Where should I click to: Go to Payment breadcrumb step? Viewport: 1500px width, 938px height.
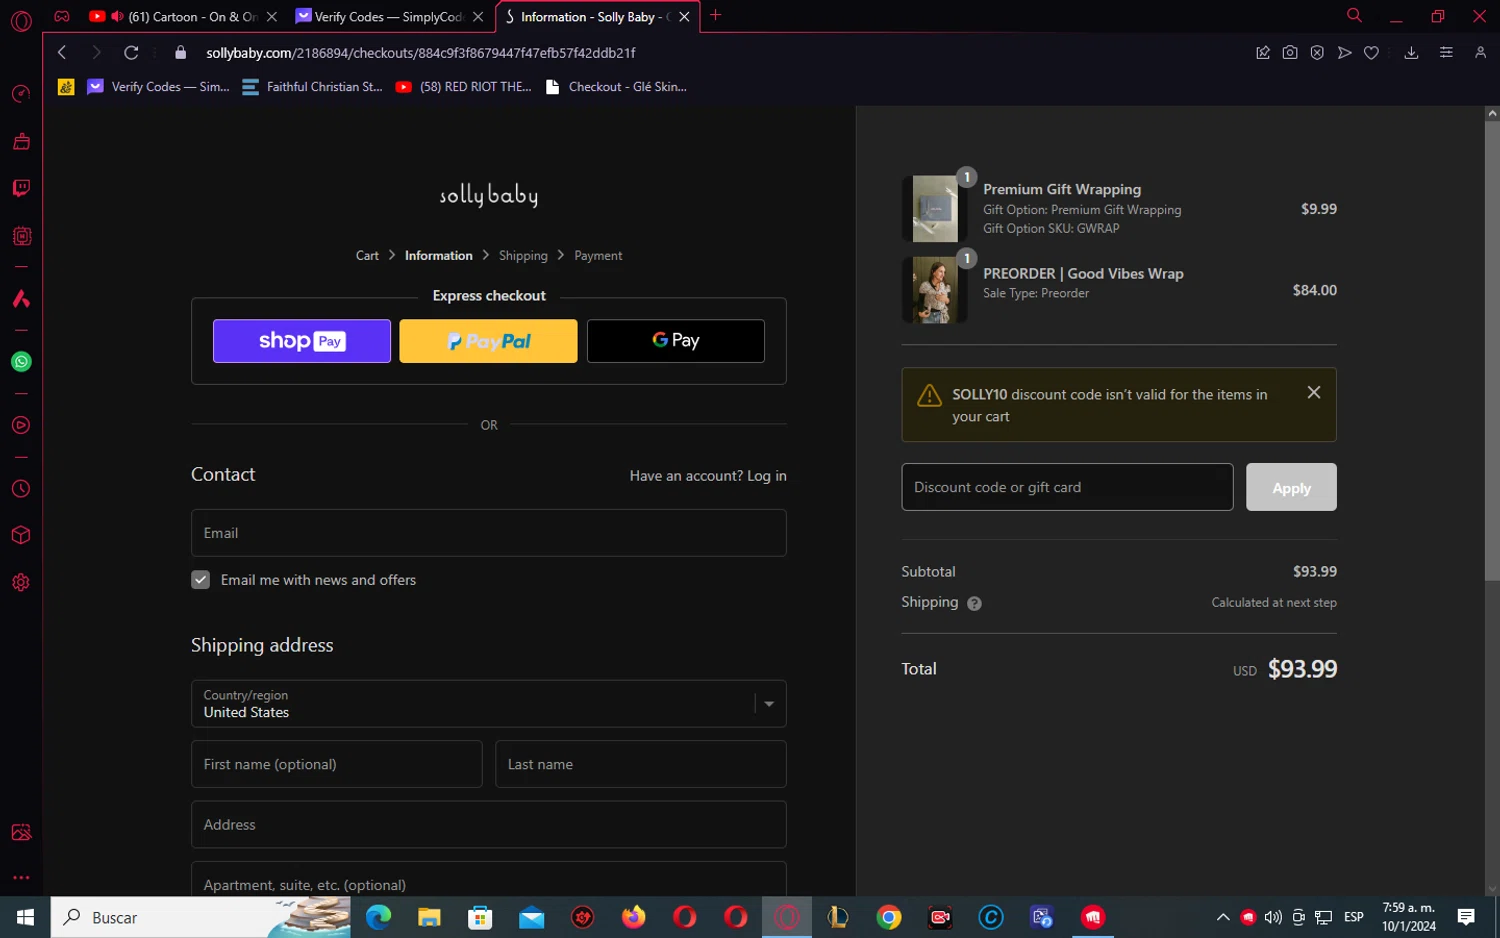598,256
